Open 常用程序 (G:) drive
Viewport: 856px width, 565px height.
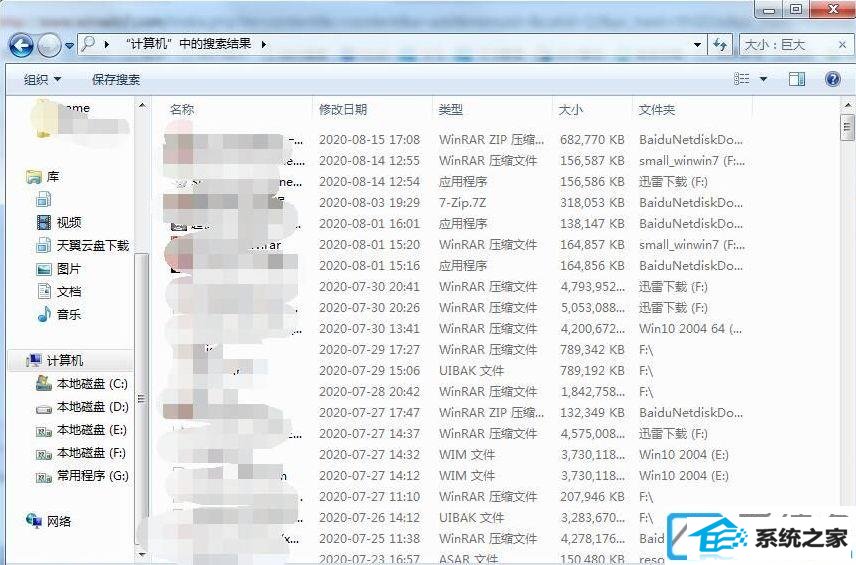[x=93, y=476]
